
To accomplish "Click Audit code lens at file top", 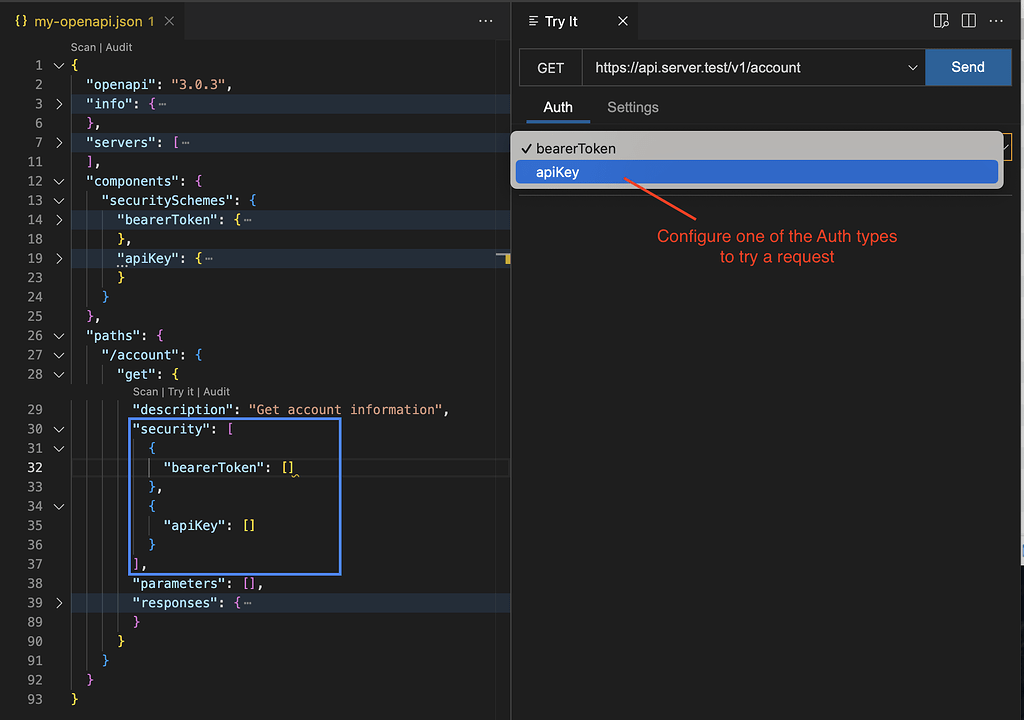I will (x=119, y=47).
